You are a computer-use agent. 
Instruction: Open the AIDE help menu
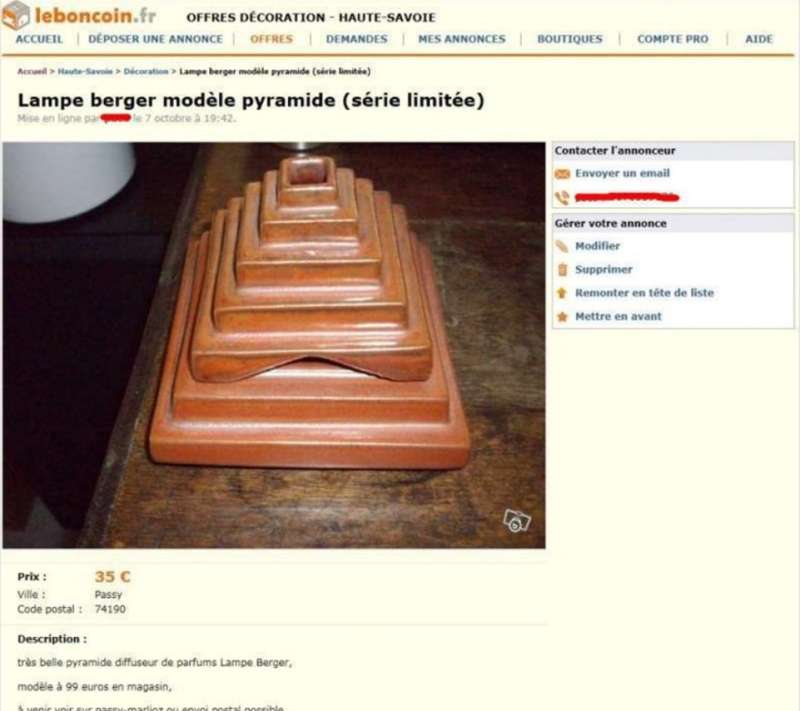click(x=759, y=39)
